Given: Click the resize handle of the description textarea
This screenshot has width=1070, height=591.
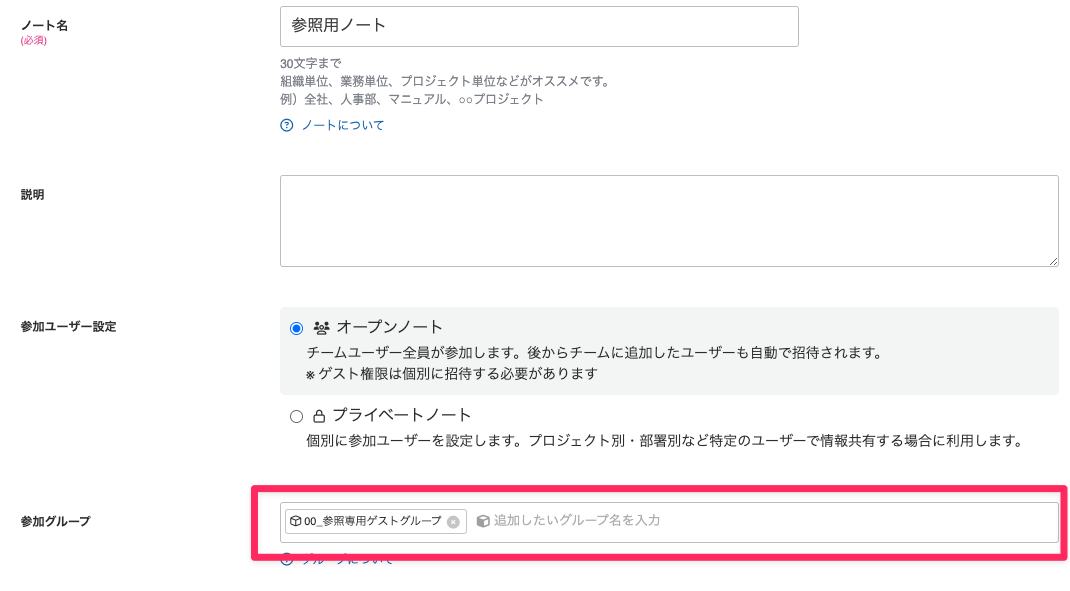Looking at the screenshot, I should pyautogui.click(x=1053, y=260).
